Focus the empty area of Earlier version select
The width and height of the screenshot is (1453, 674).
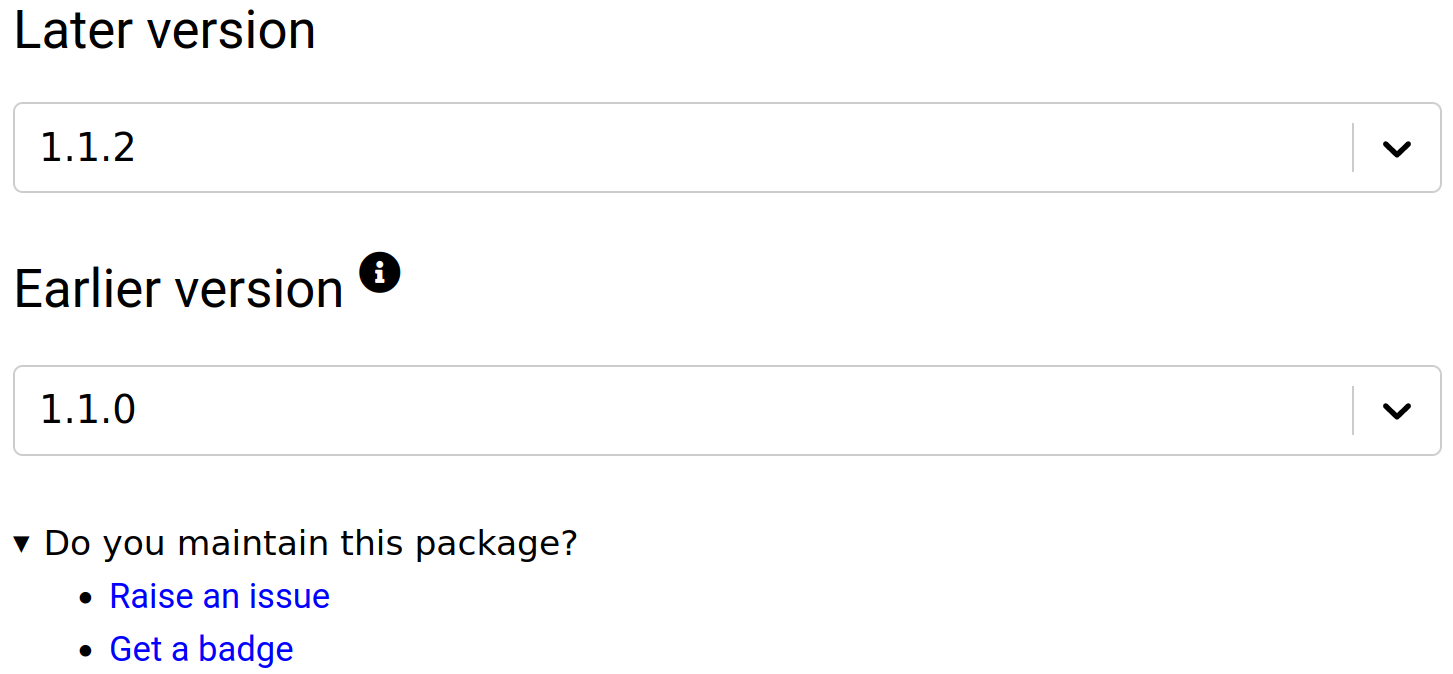click(740, 410)
